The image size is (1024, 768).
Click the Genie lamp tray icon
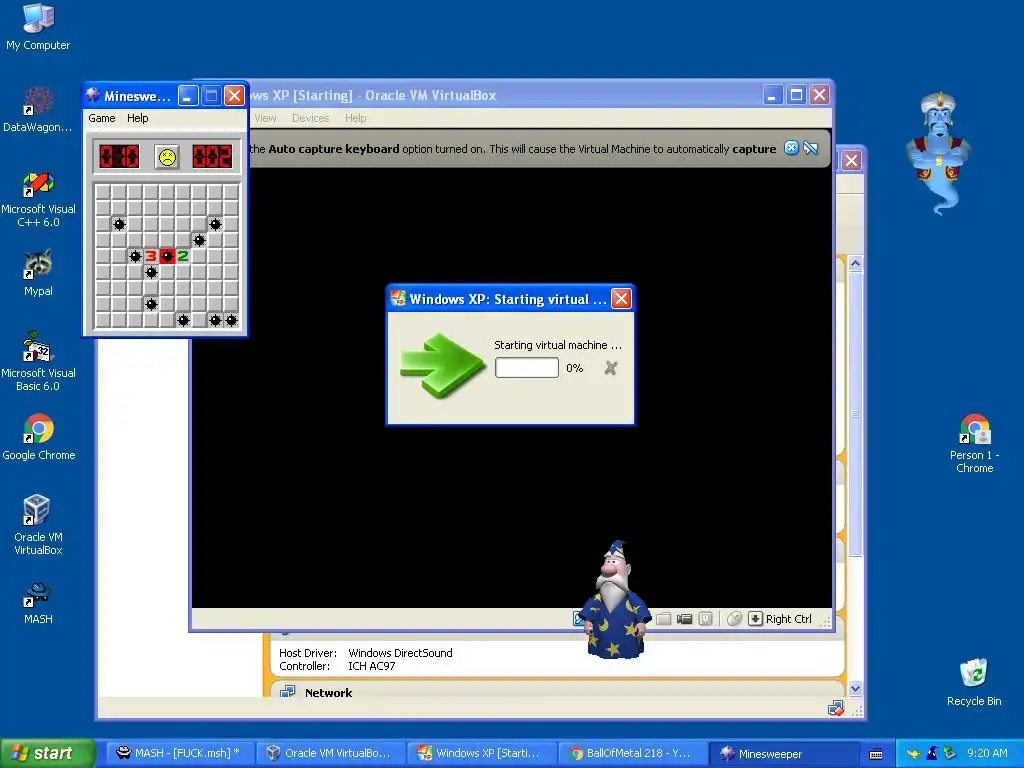pyautogui.click(x=913, y=754)
